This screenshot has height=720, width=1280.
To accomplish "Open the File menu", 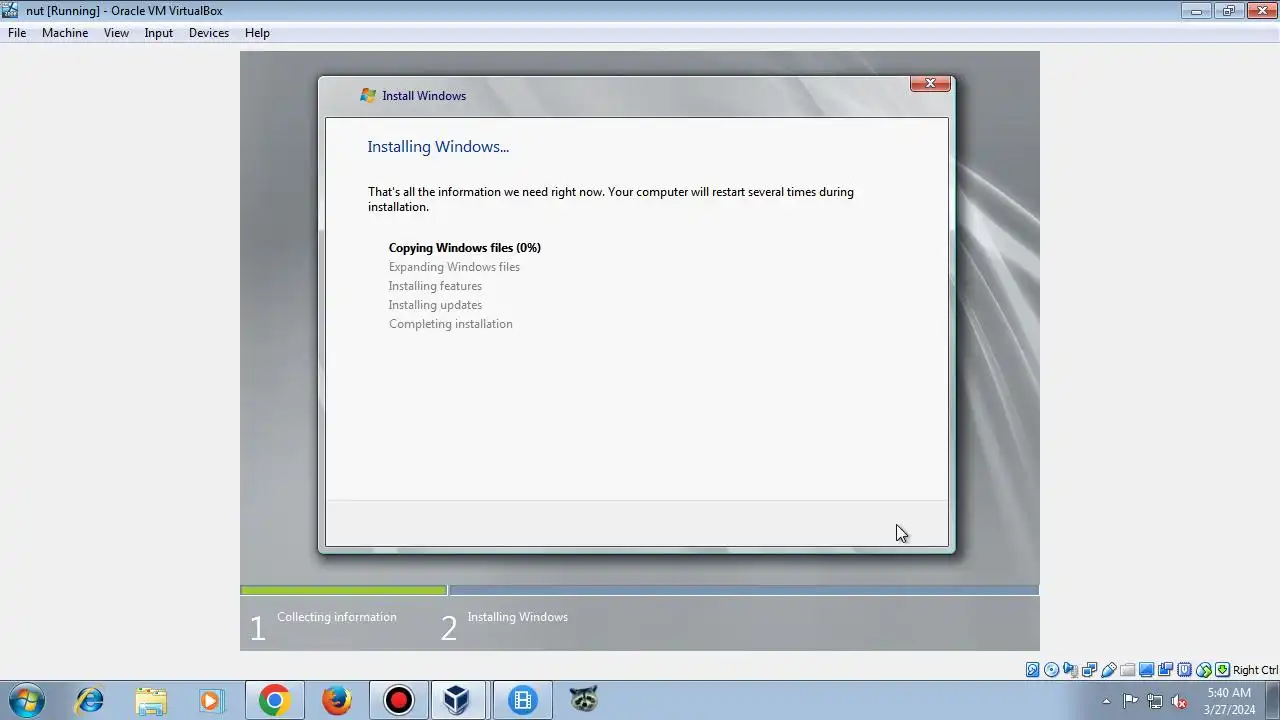I will [x=17, y=33].
